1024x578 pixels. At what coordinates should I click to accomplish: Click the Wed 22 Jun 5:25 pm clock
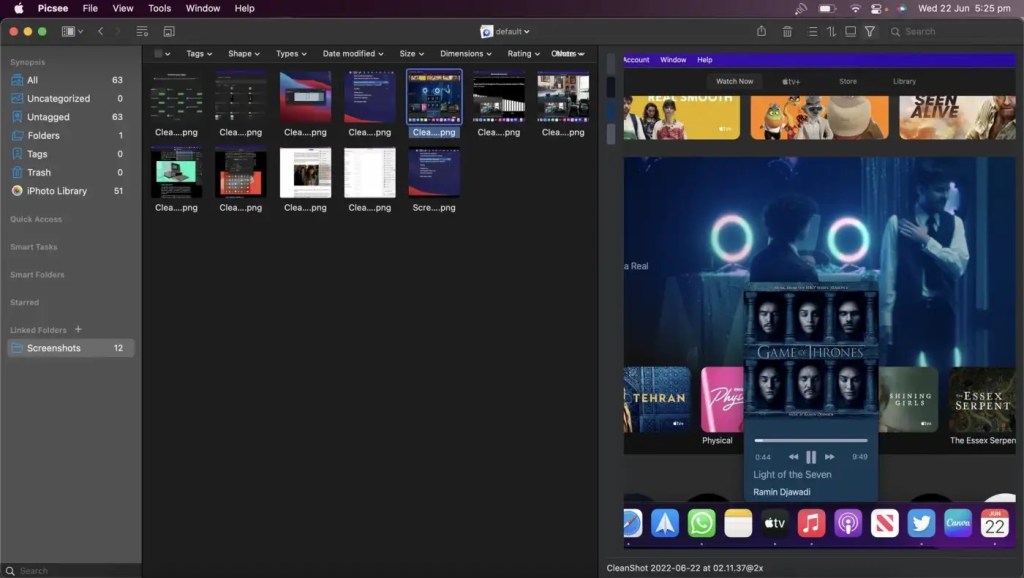(x=964, y=8)
